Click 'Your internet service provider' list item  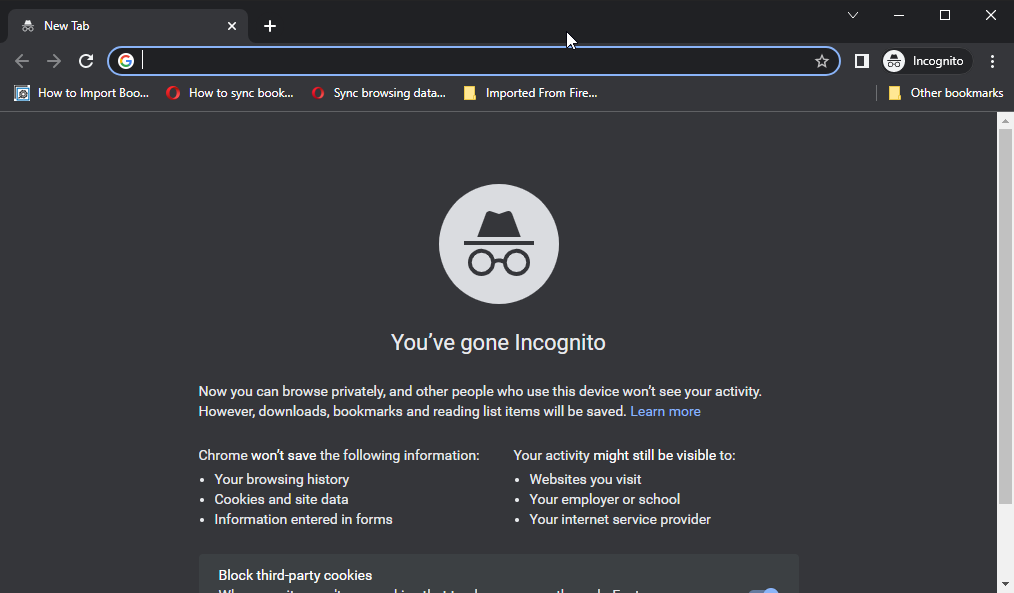point(620,519)
